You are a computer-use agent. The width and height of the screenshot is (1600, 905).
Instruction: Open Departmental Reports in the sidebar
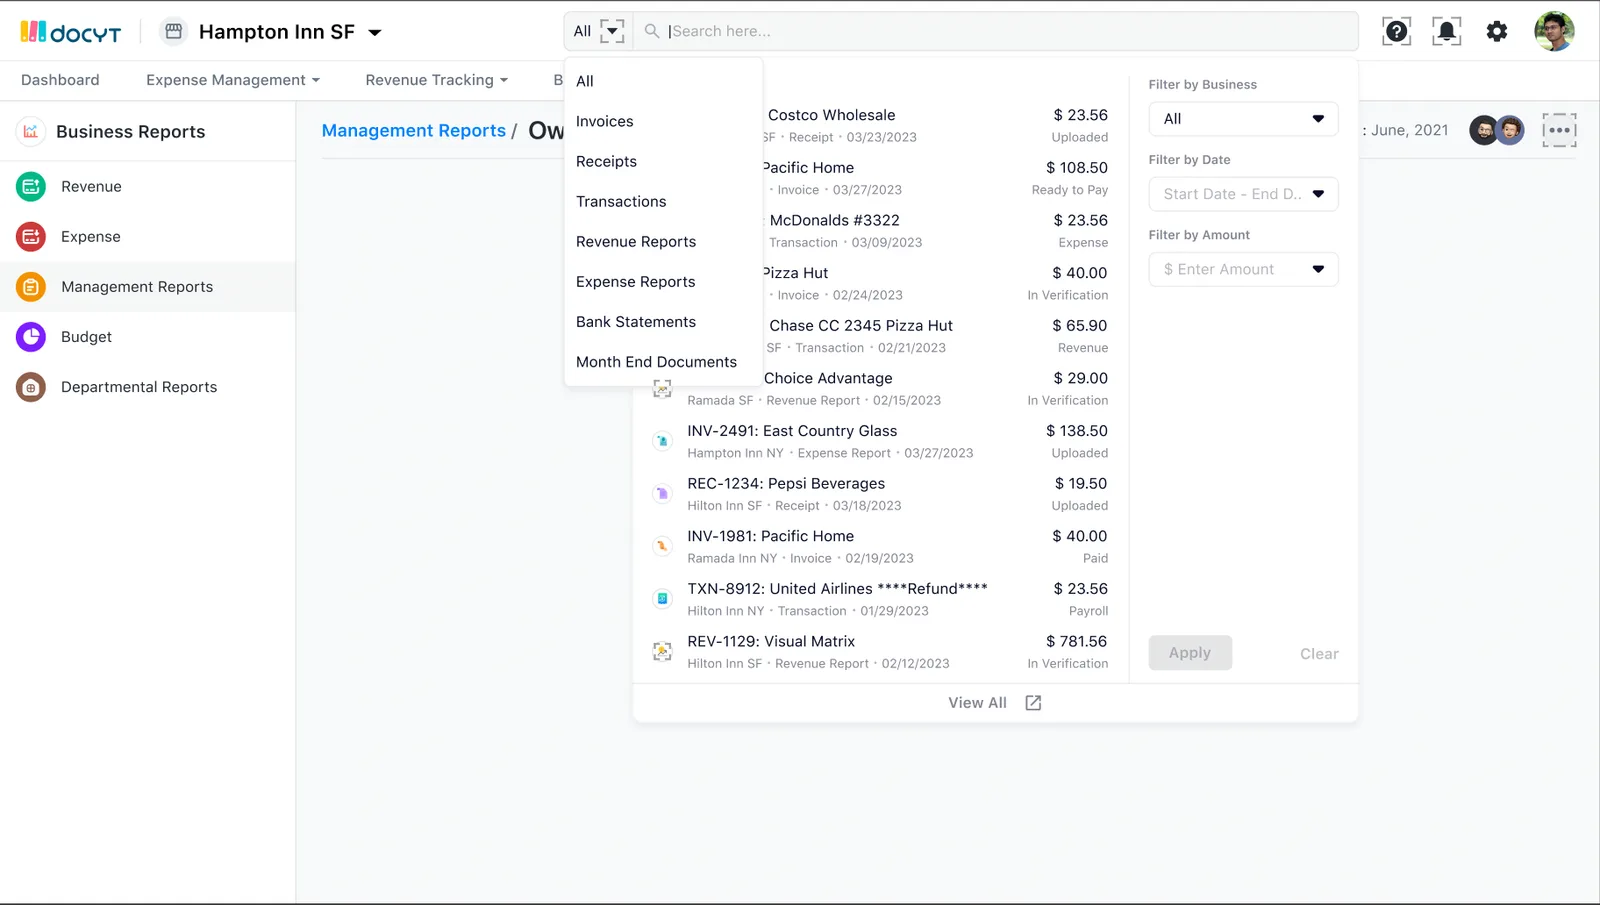click(148, 387)
